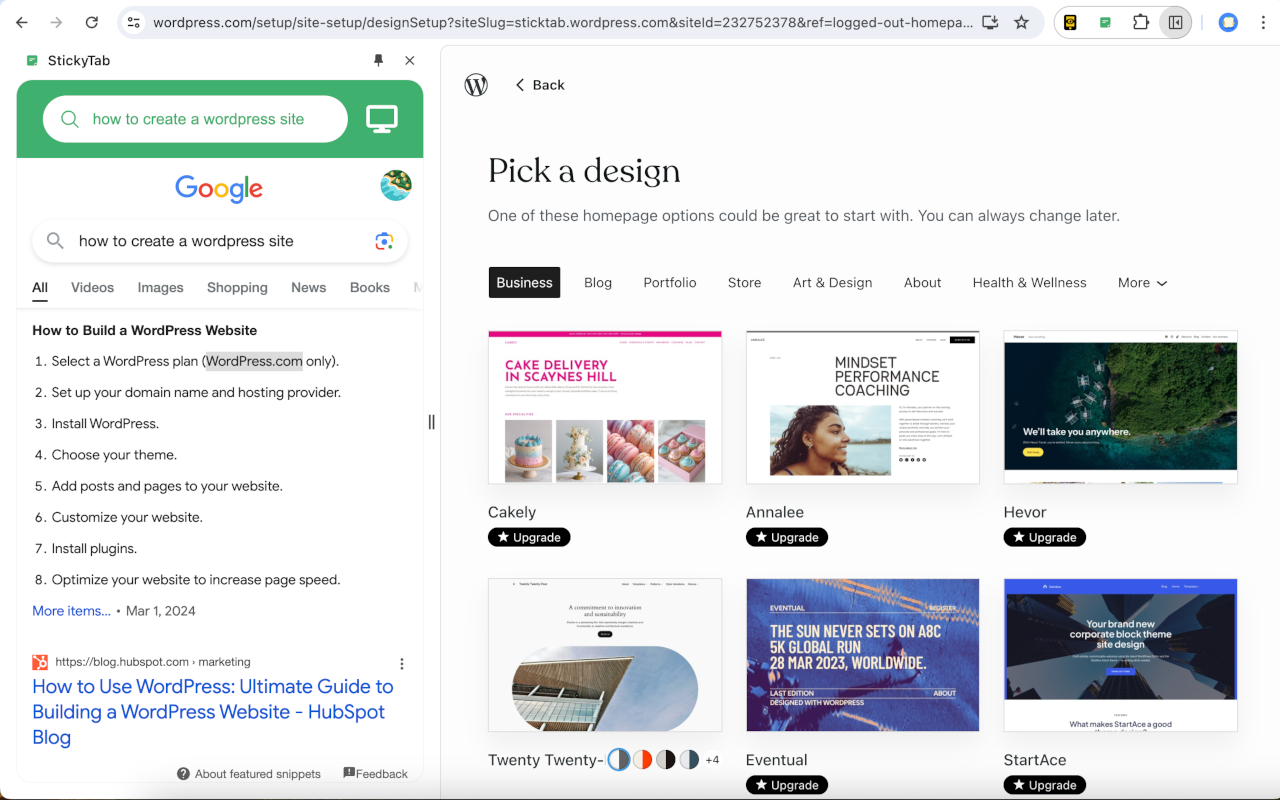Click the Upgrade badge under Annalee
Viewport: 1280px width, 800px height.
(x=787, y=537)
